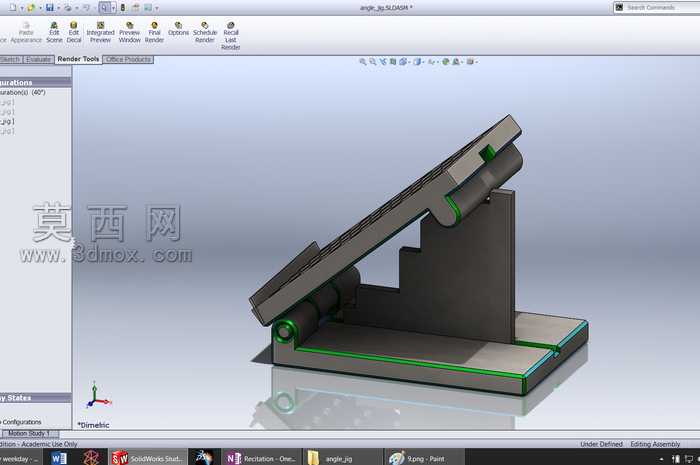
Task: Open the Motion Study 1 tab
Action: tap(30, 433)
